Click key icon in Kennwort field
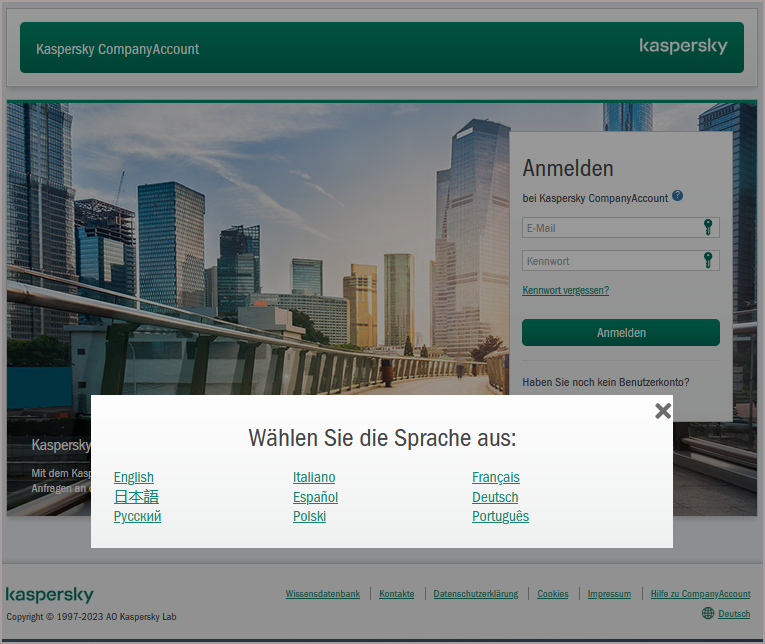 pyautogui.click(x=708, y=260)
